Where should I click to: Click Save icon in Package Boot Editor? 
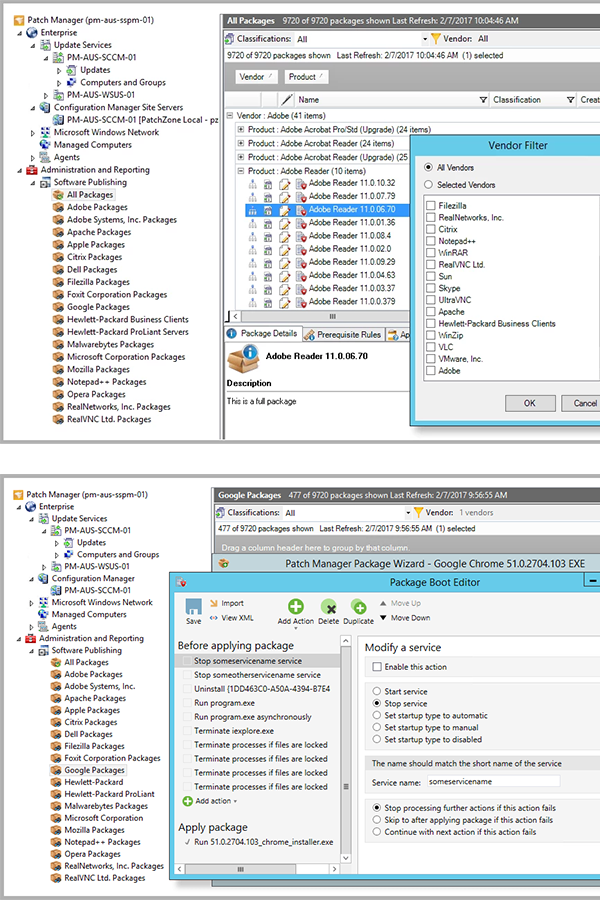193,607
